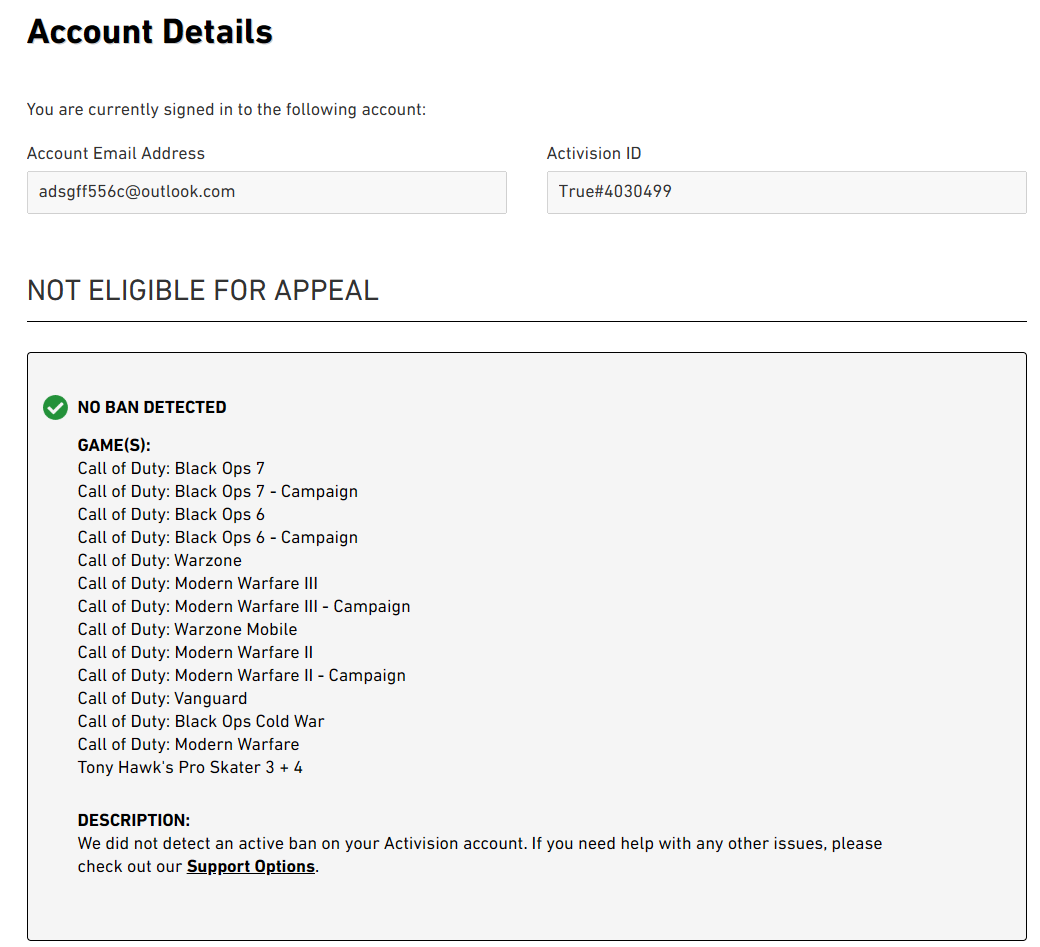Click the Account Details heading
This screenshot has width=1040, height=947.
click(150, 32)
